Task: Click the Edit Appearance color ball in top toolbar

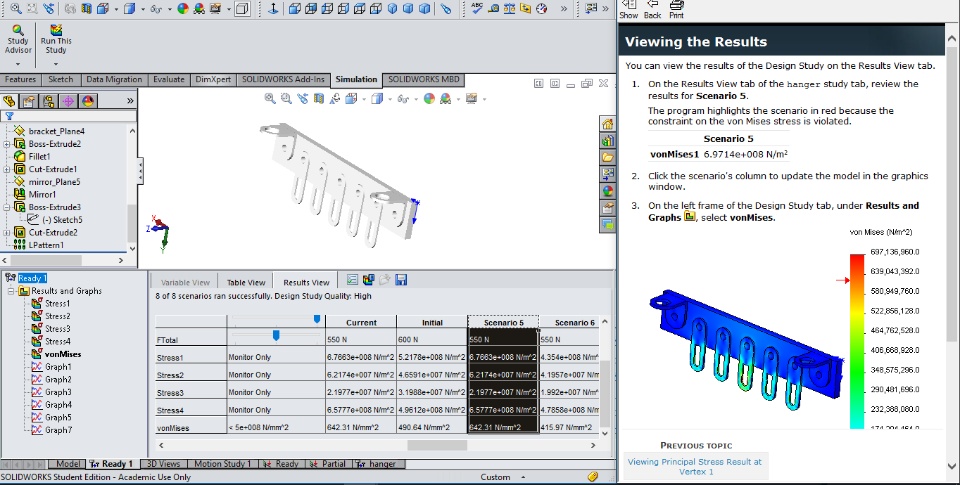Action: (183, 9)
